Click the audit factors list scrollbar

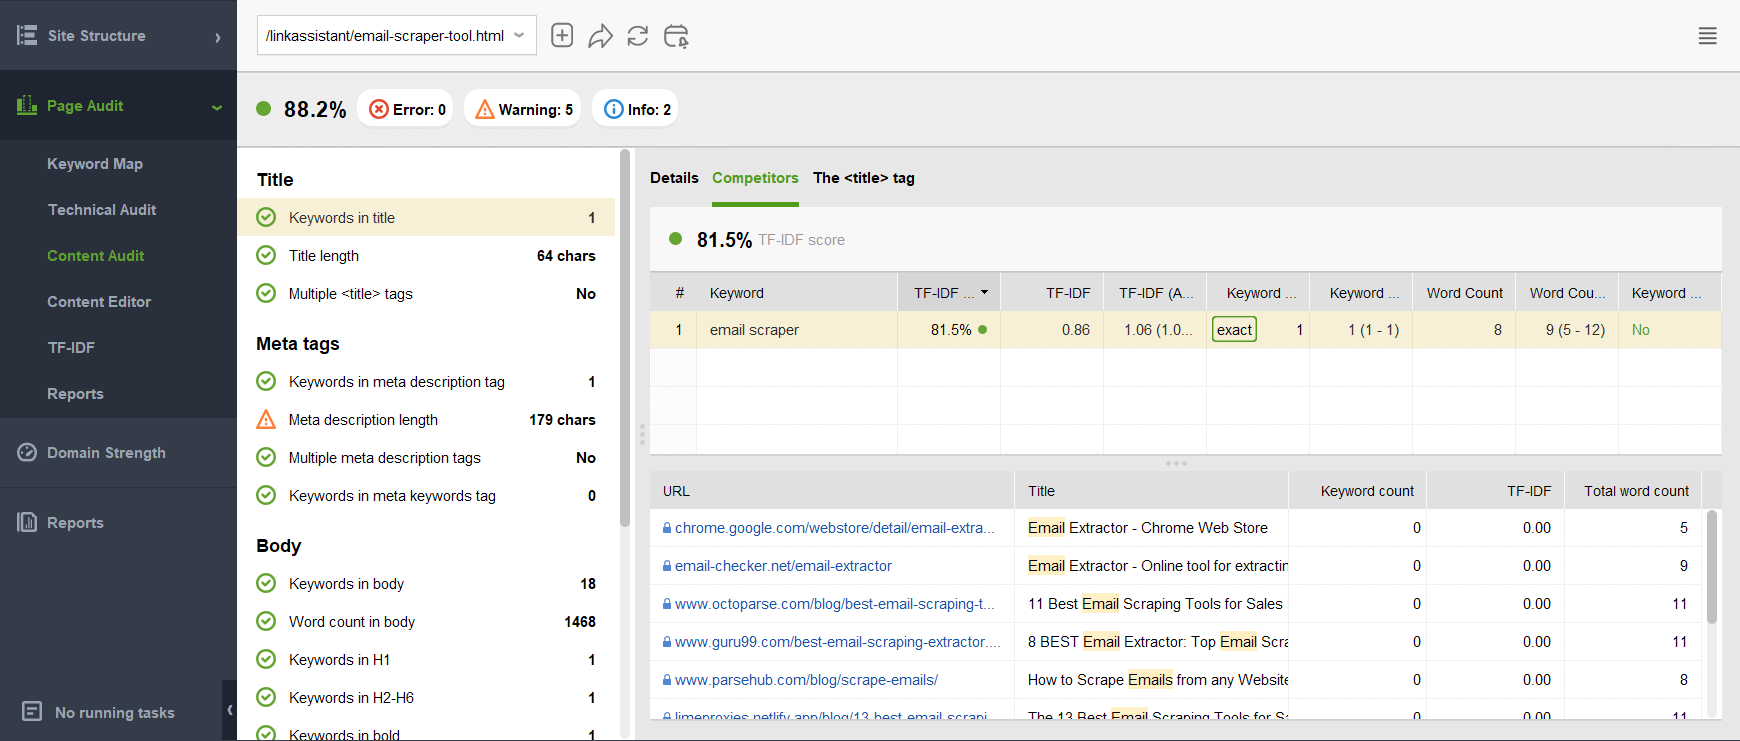625,338
